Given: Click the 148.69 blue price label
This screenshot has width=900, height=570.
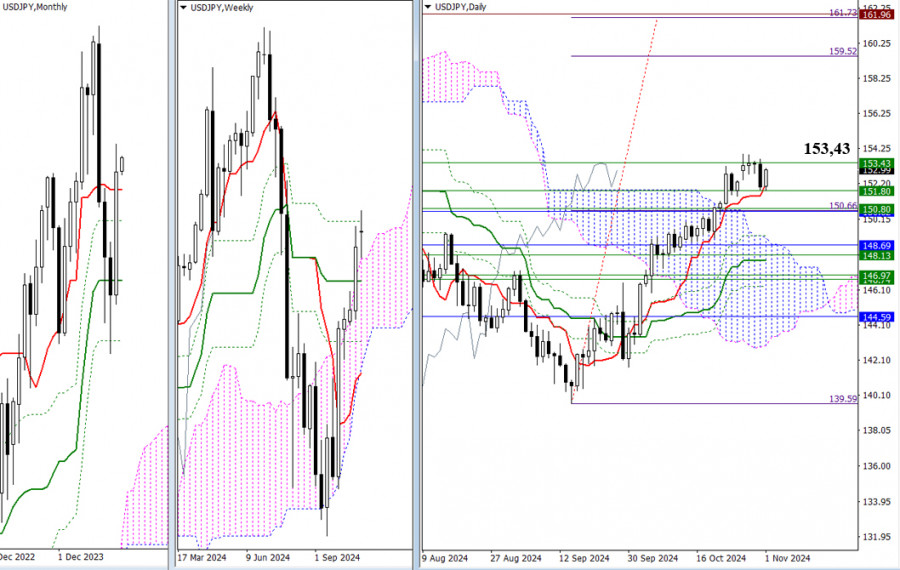Looking at the screenshot, I should (876, 246).
